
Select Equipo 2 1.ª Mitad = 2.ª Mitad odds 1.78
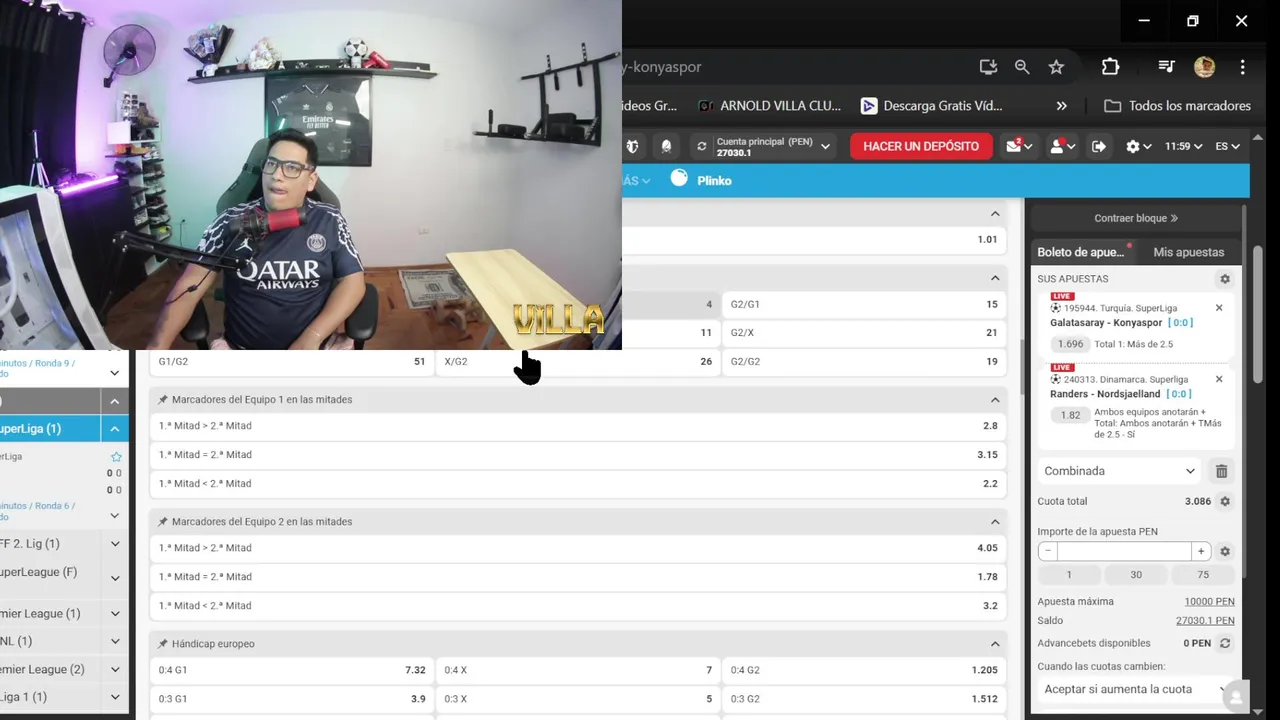tap(578, 577)
